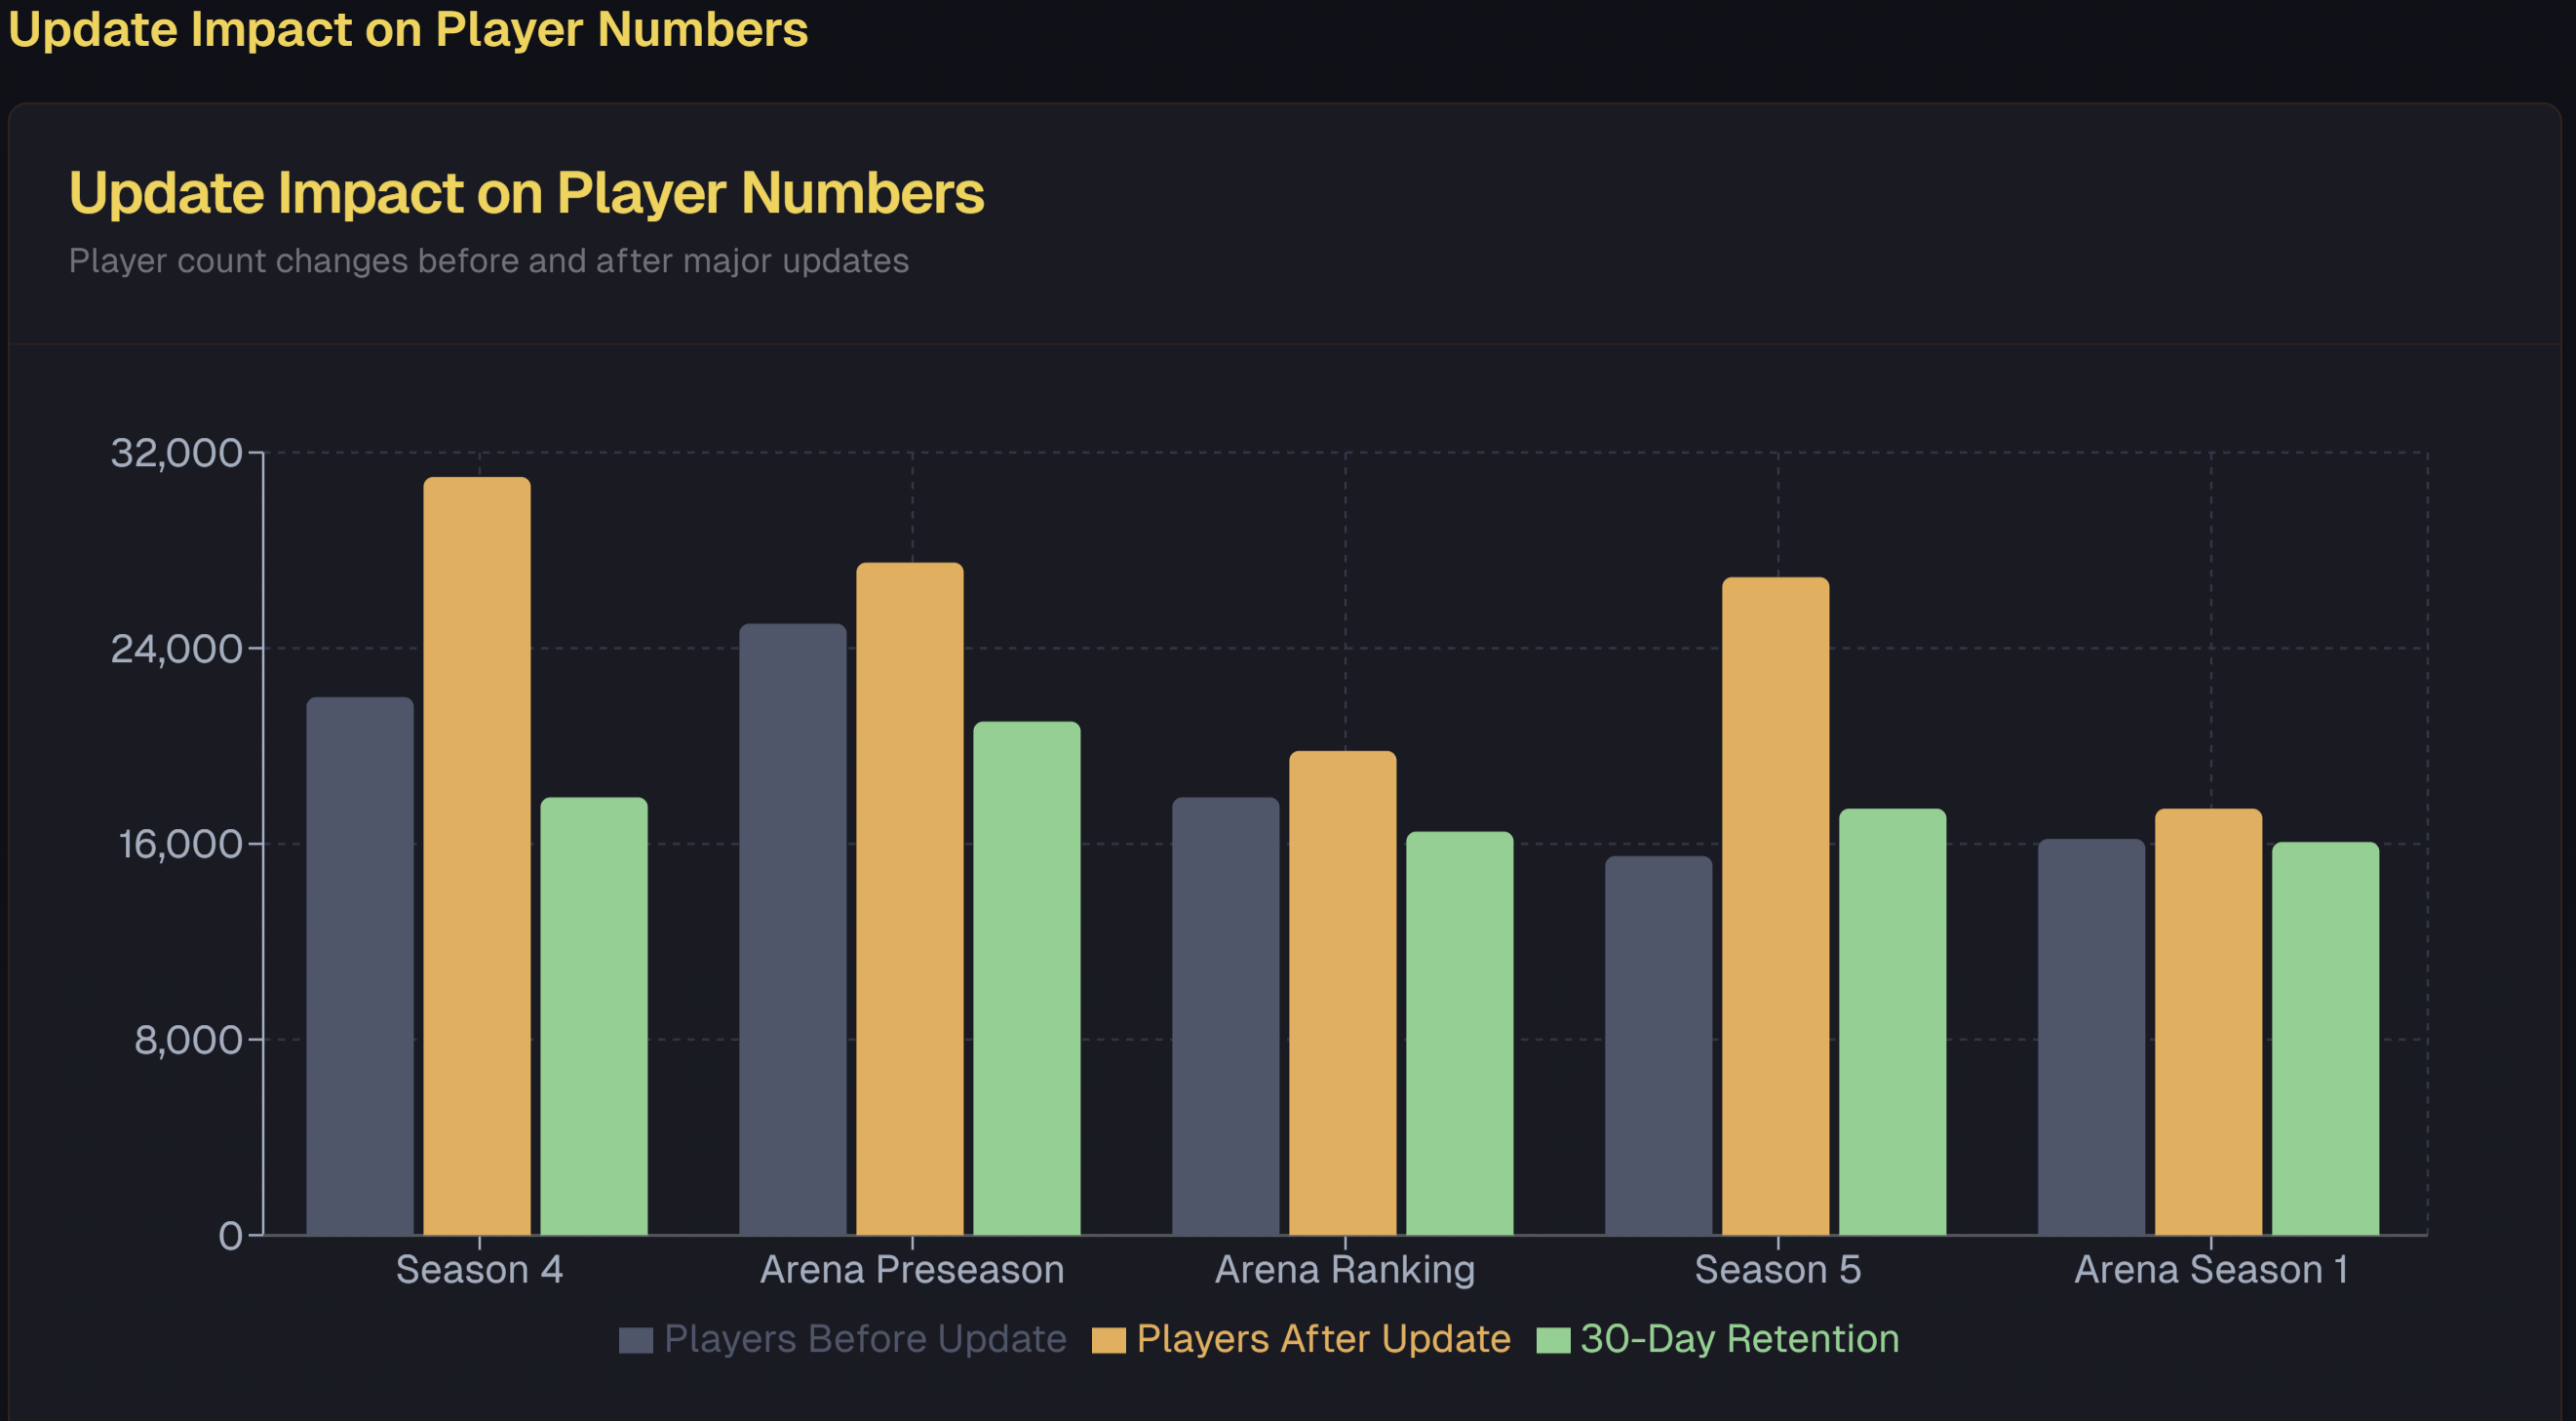Toggle the Players Before Update legend label
Image resolution: width=2576 pixels, height=1421 pixels.
click(x=865, y=1339)
